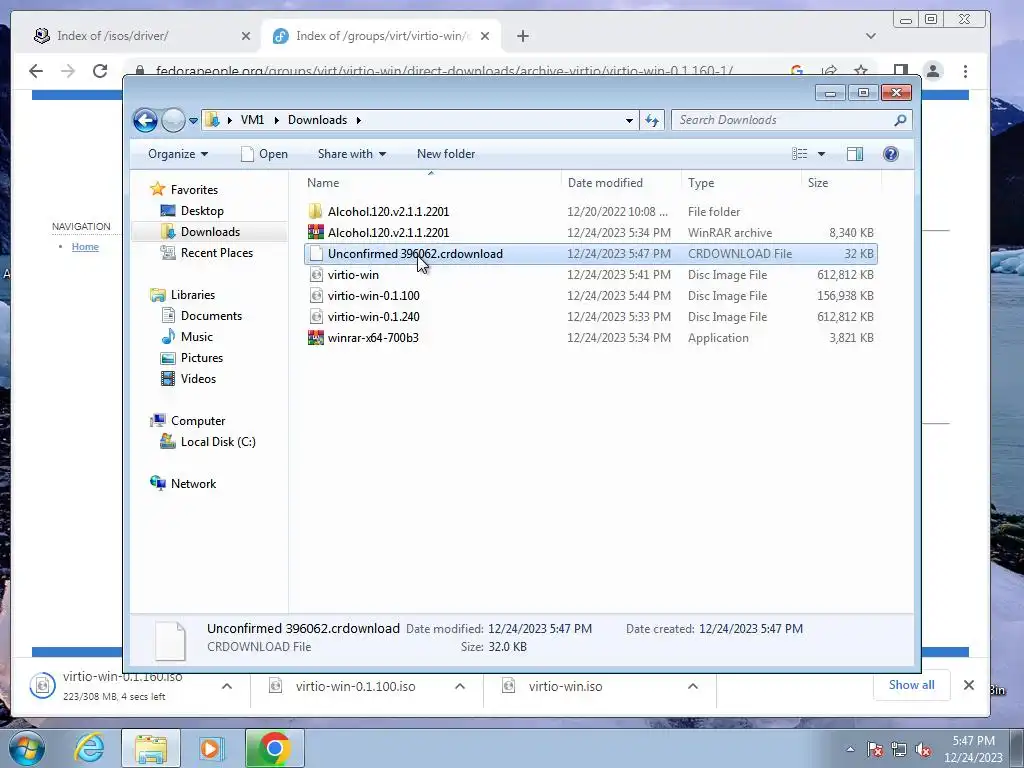Image resolution: width=1024 pixels, height=768 pixels.
Task: Click Chrome's back navigation arrow
Action: [36, 71]
